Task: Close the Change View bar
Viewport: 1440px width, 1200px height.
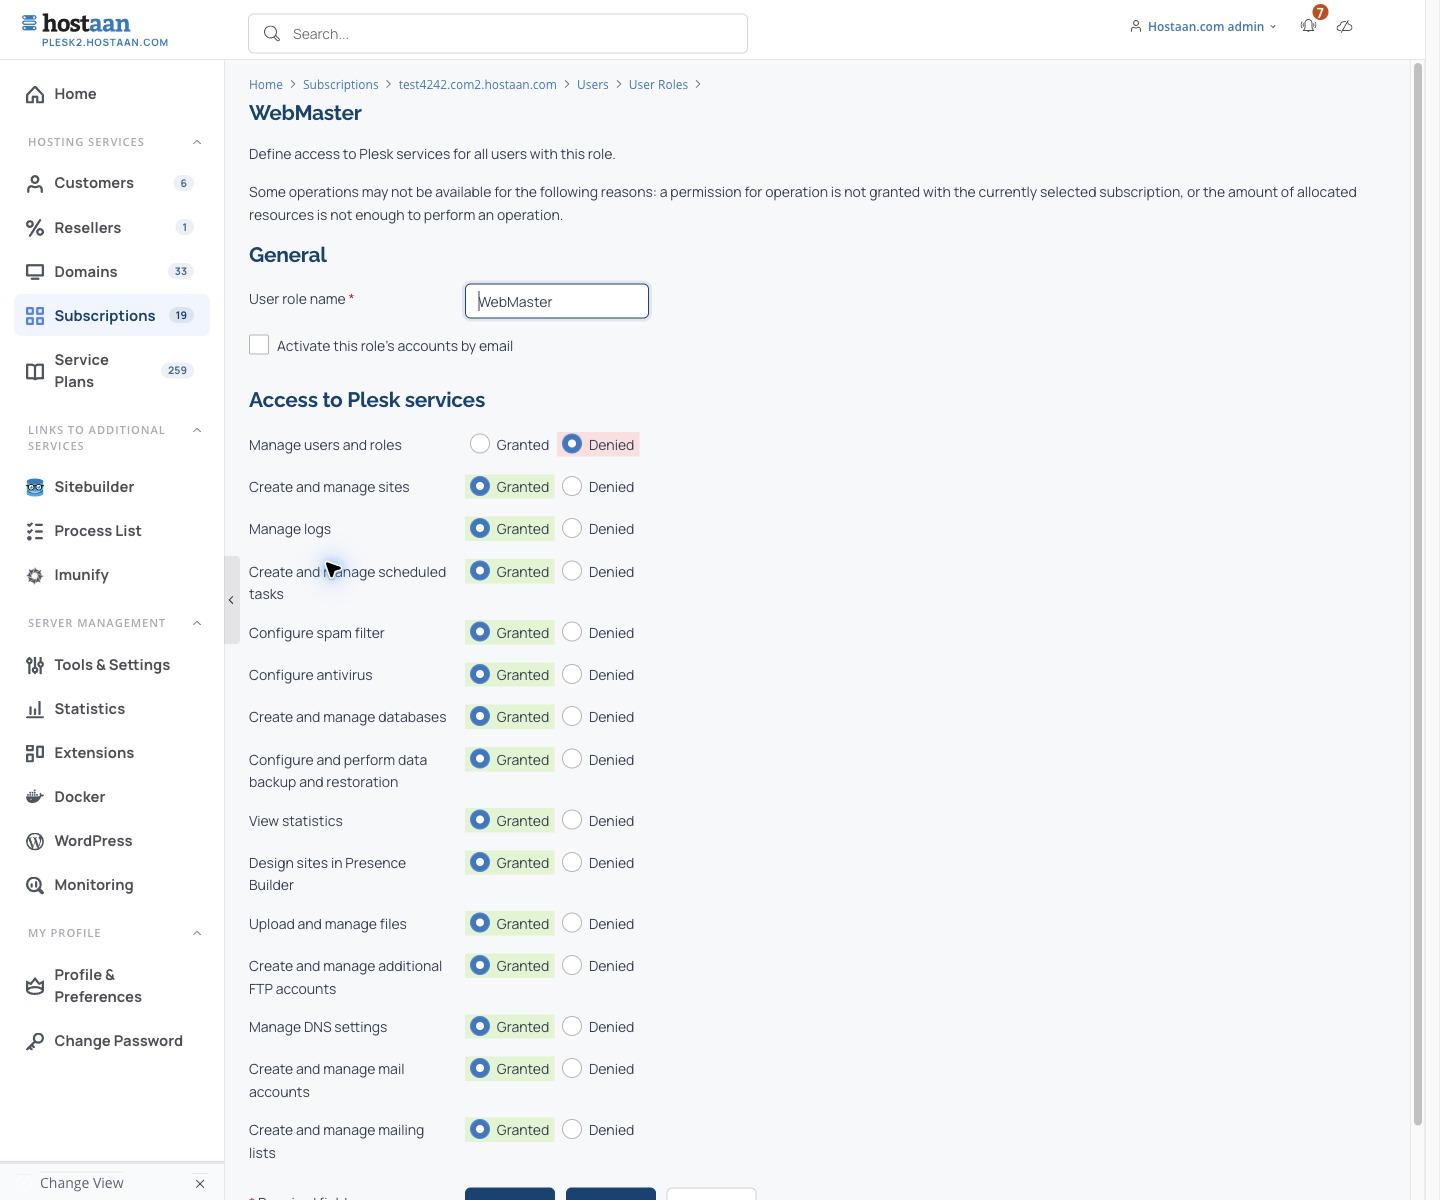Action: (200, 1184)
